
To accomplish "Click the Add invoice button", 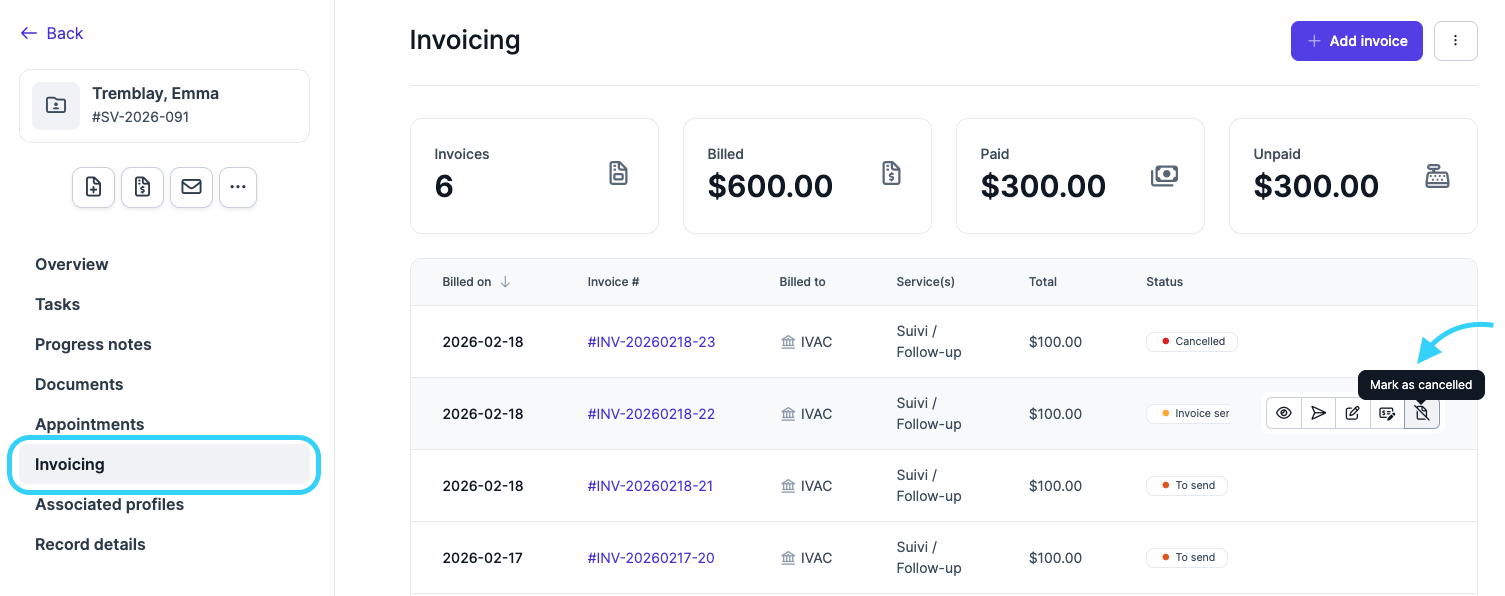I will pyautogui.click(x=1356, y=41).
